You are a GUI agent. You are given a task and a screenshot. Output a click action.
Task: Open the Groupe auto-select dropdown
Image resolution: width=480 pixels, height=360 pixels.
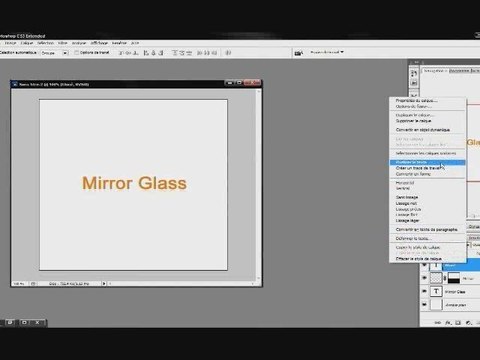coord(54,53)
